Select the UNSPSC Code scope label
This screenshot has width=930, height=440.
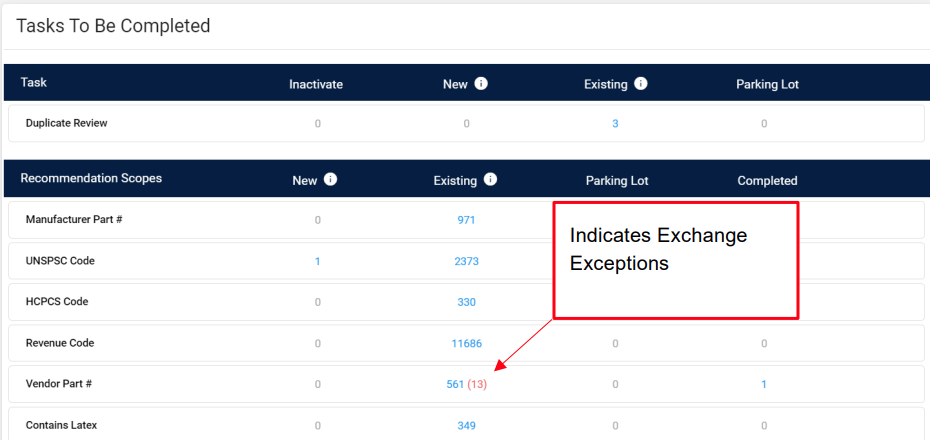(x=60, y=261)
